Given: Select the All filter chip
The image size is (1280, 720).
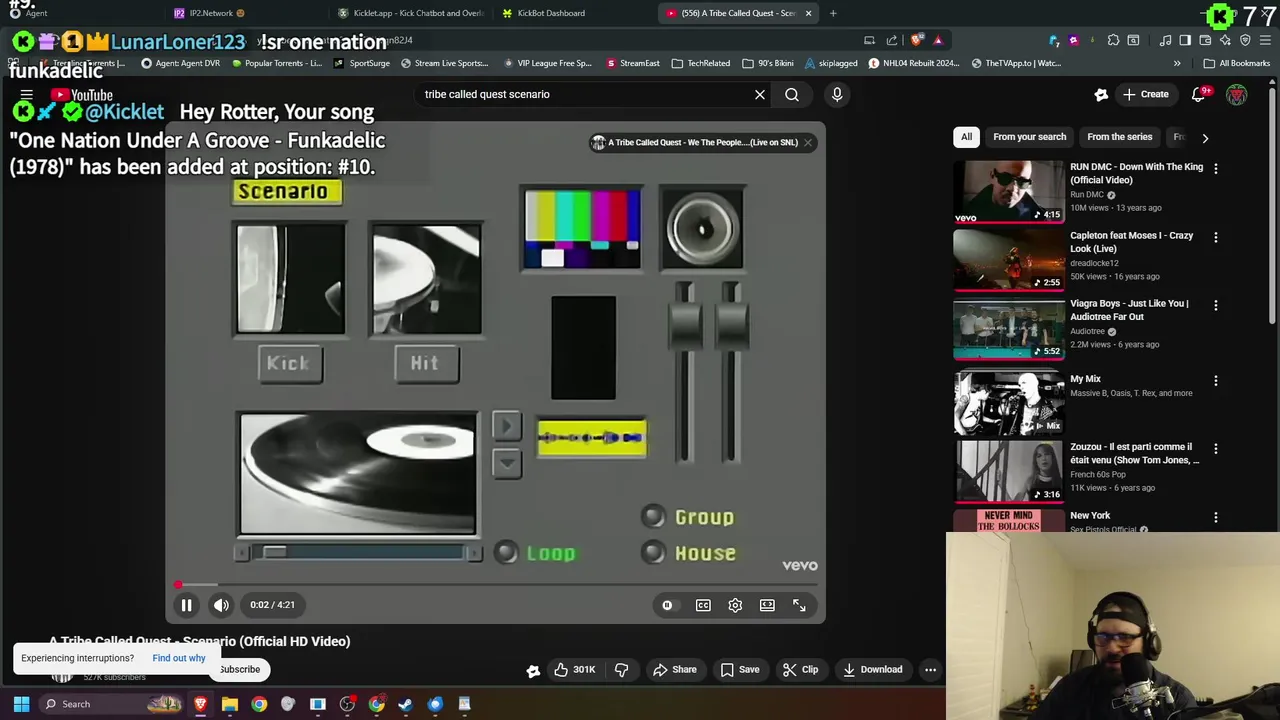Looking at the screenshot, I should pos(966,137).
